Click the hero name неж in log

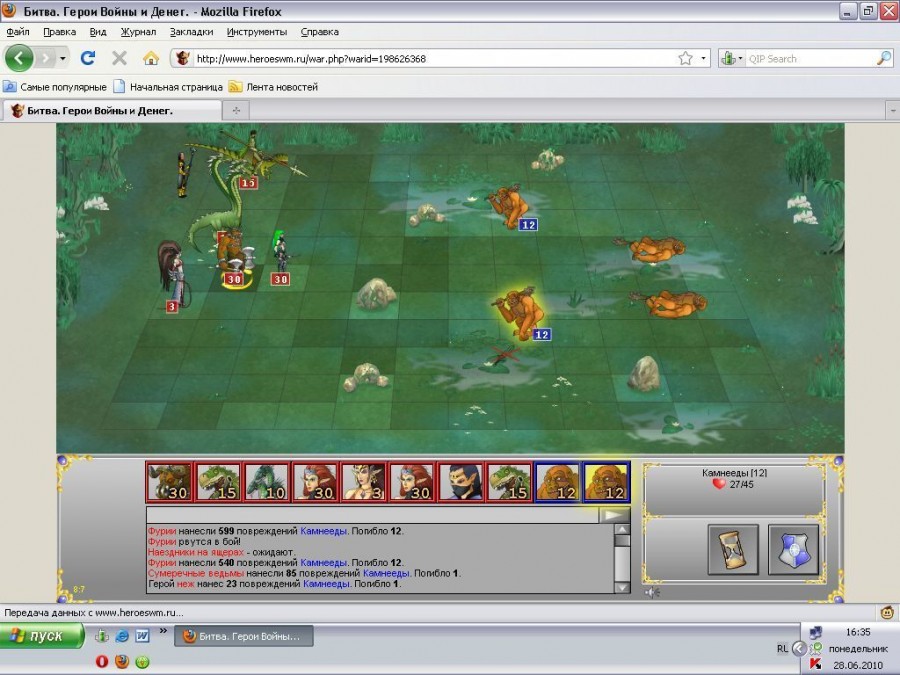point(185,584)
